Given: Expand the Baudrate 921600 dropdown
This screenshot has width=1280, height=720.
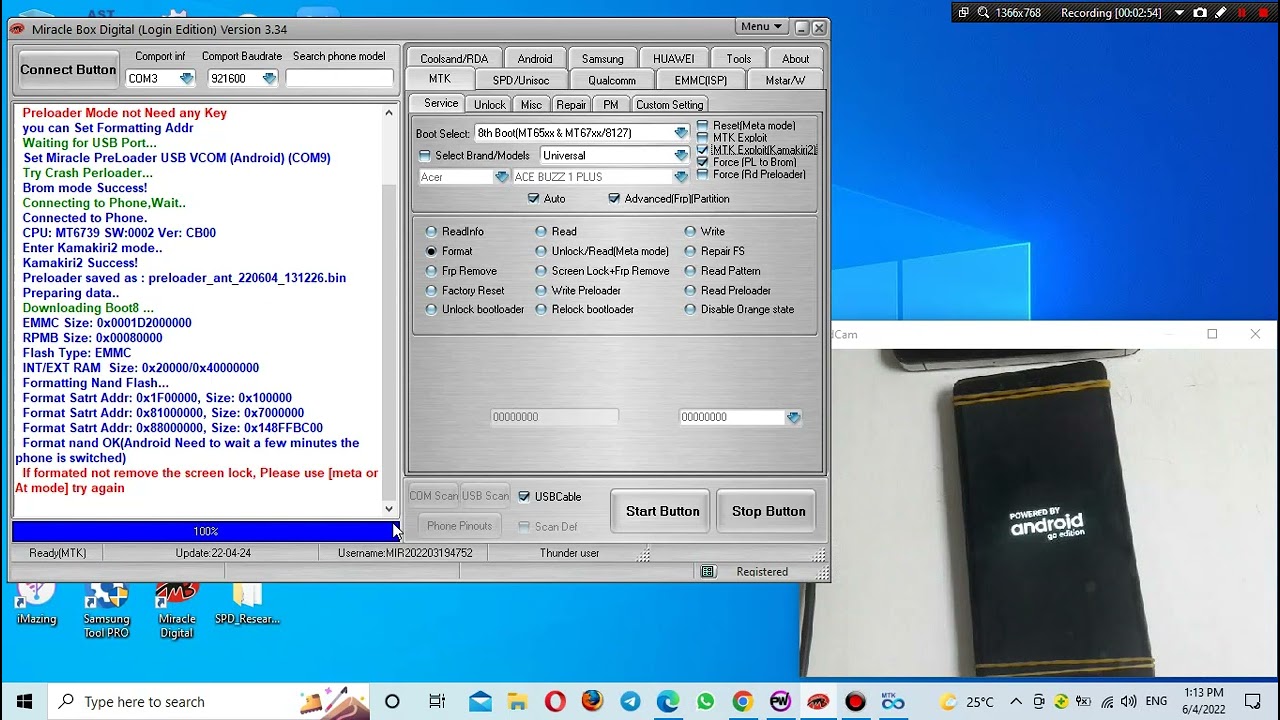Looking at the screenshot, I should pyautogui.click(x=269, y=78).
